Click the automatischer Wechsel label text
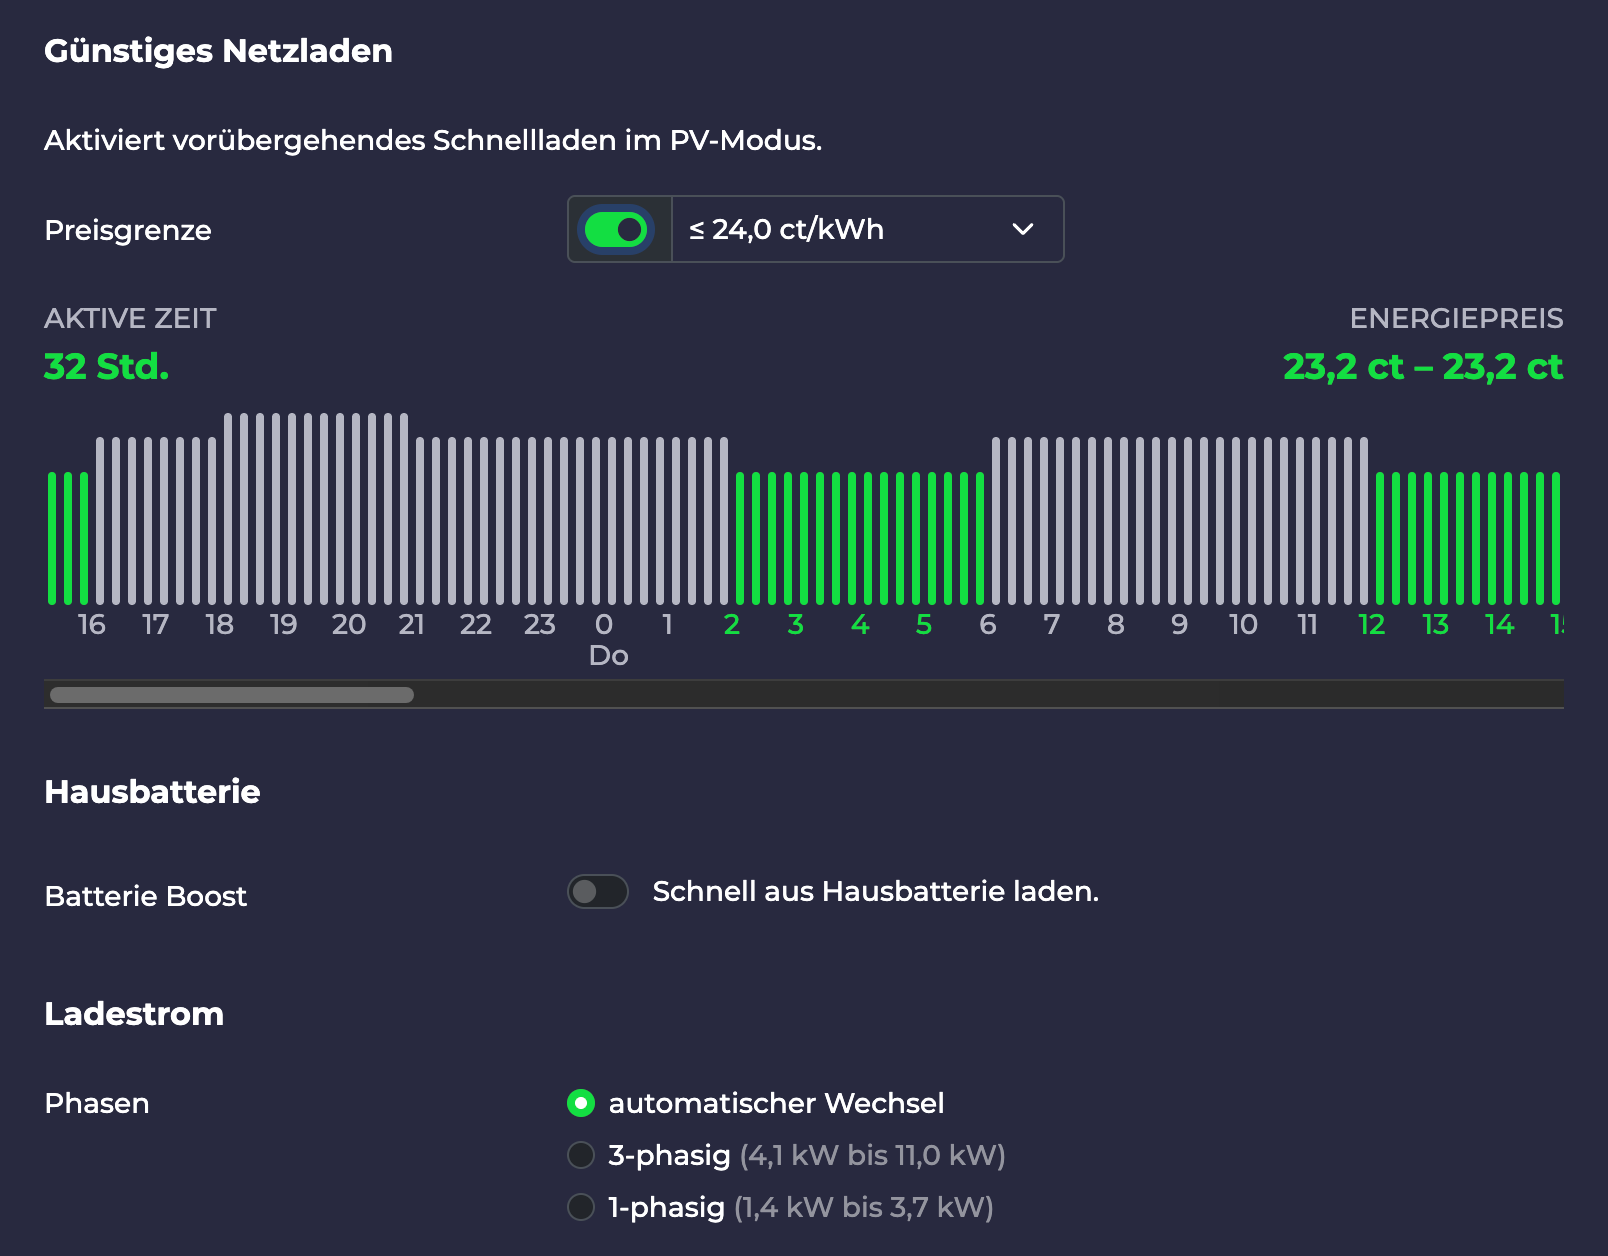 [776, 1103]
